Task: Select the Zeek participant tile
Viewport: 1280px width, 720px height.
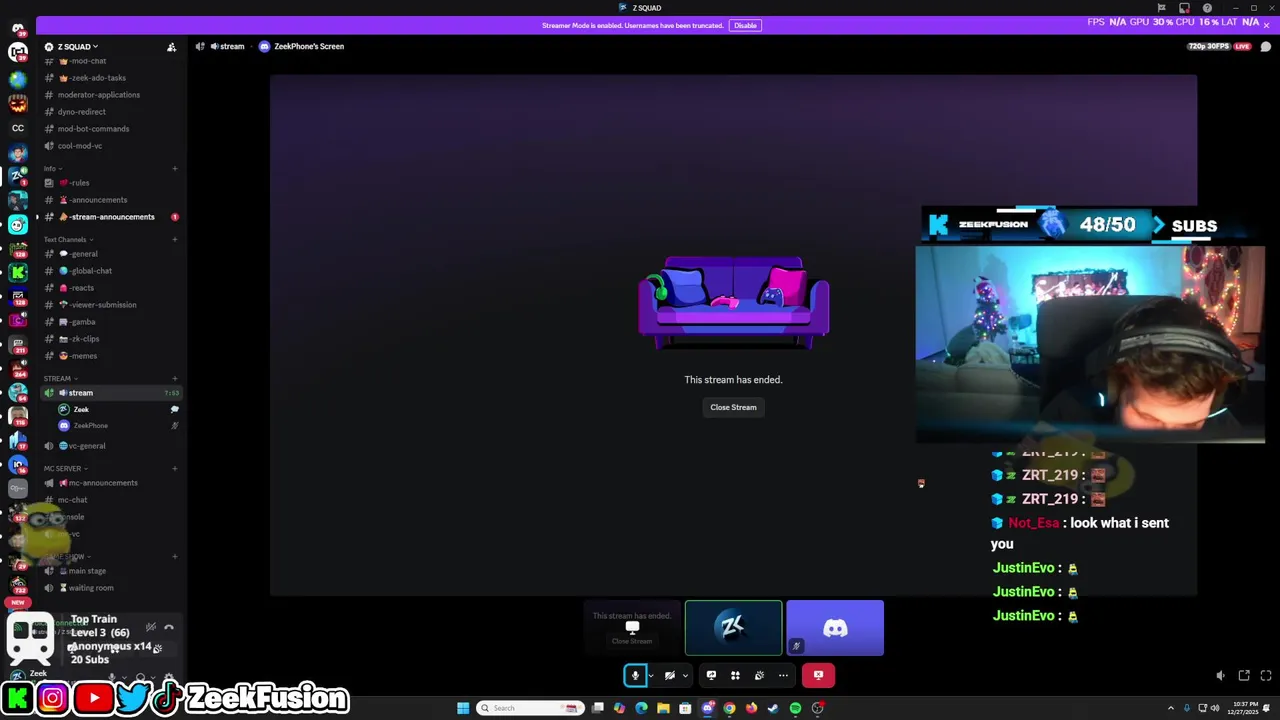Action: coord(733,628)
